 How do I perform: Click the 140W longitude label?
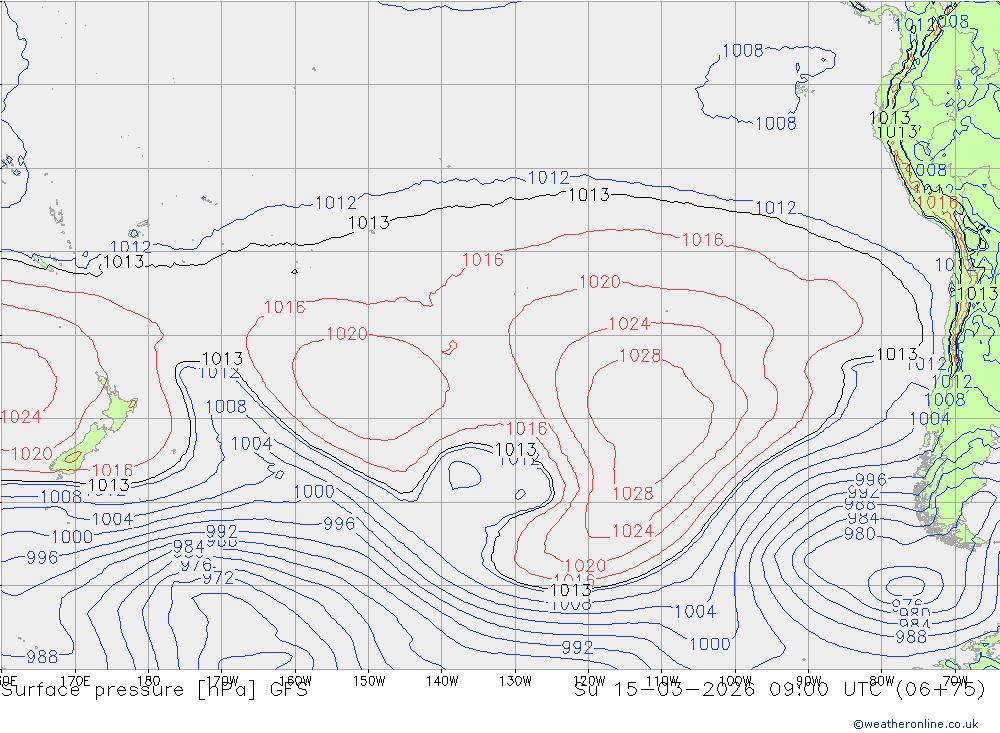[x=442, y=681]
